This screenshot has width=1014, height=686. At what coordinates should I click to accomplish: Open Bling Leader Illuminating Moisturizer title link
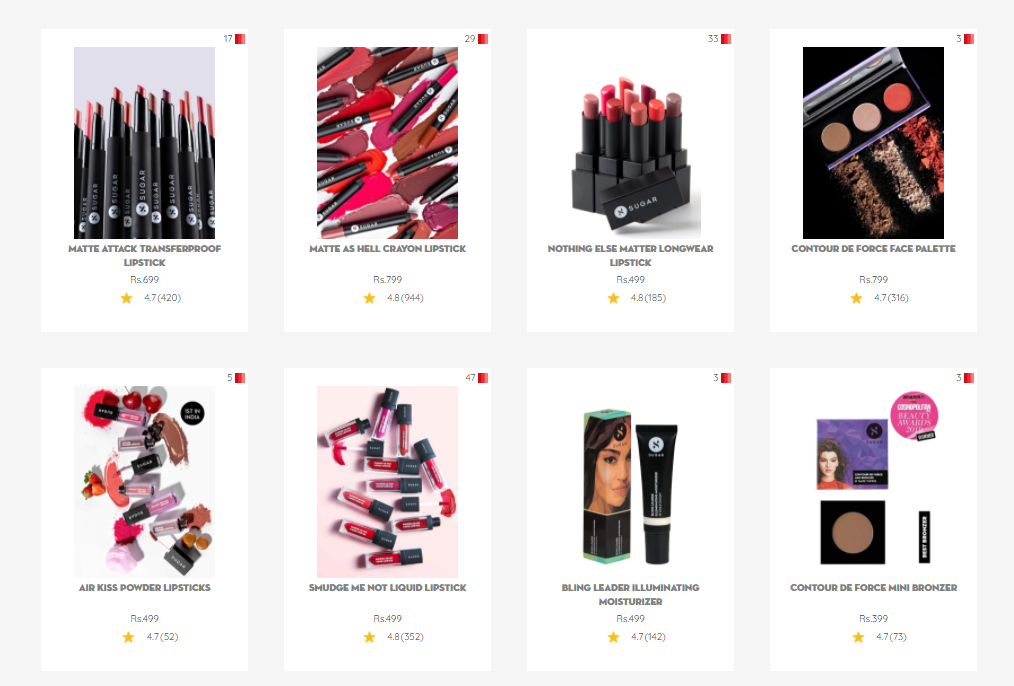click(631, 594)
